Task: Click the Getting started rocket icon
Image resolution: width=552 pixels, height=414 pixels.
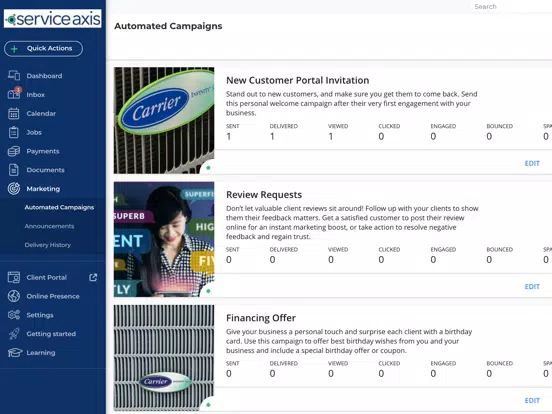Action: [14, 334]
